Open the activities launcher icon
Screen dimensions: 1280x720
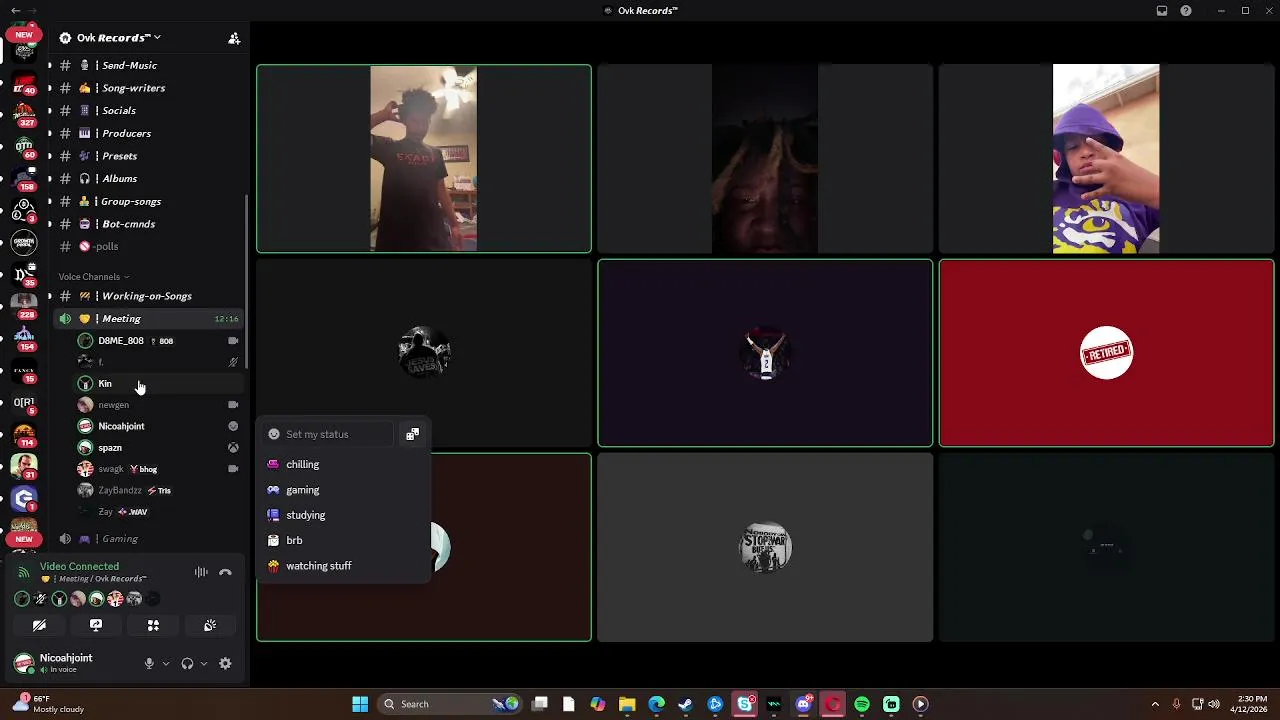tap(153, 625)
